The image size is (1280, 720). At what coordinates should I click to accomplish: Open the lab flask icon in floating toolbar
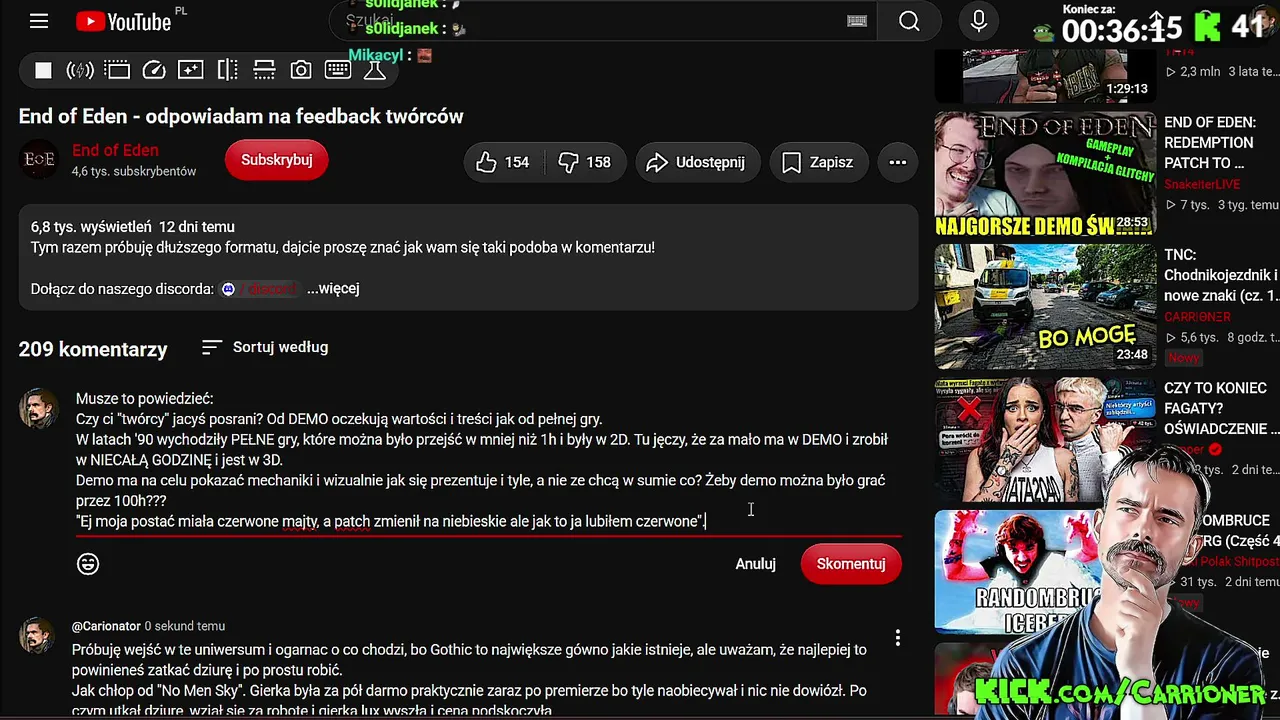(x=375, y=70)
